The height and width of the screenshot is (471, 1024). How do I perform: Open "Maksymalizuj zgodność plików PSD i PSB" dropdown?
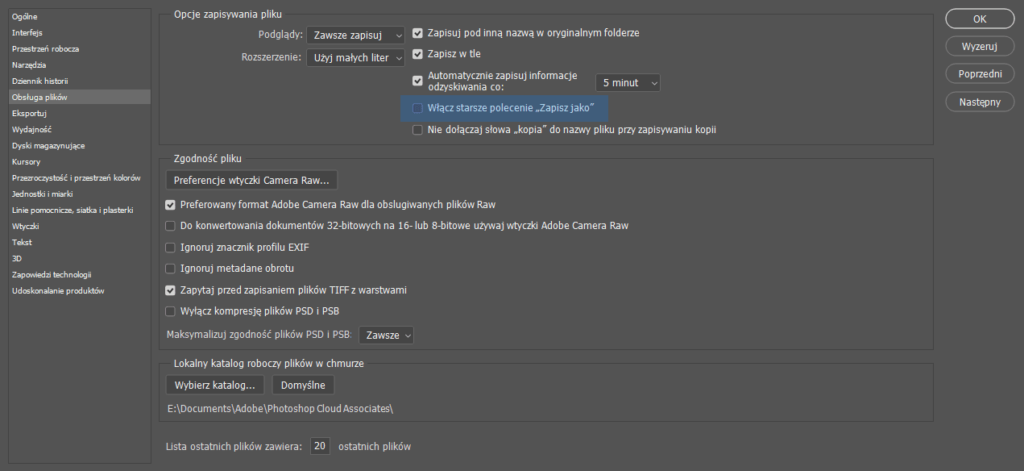(386, 335)
